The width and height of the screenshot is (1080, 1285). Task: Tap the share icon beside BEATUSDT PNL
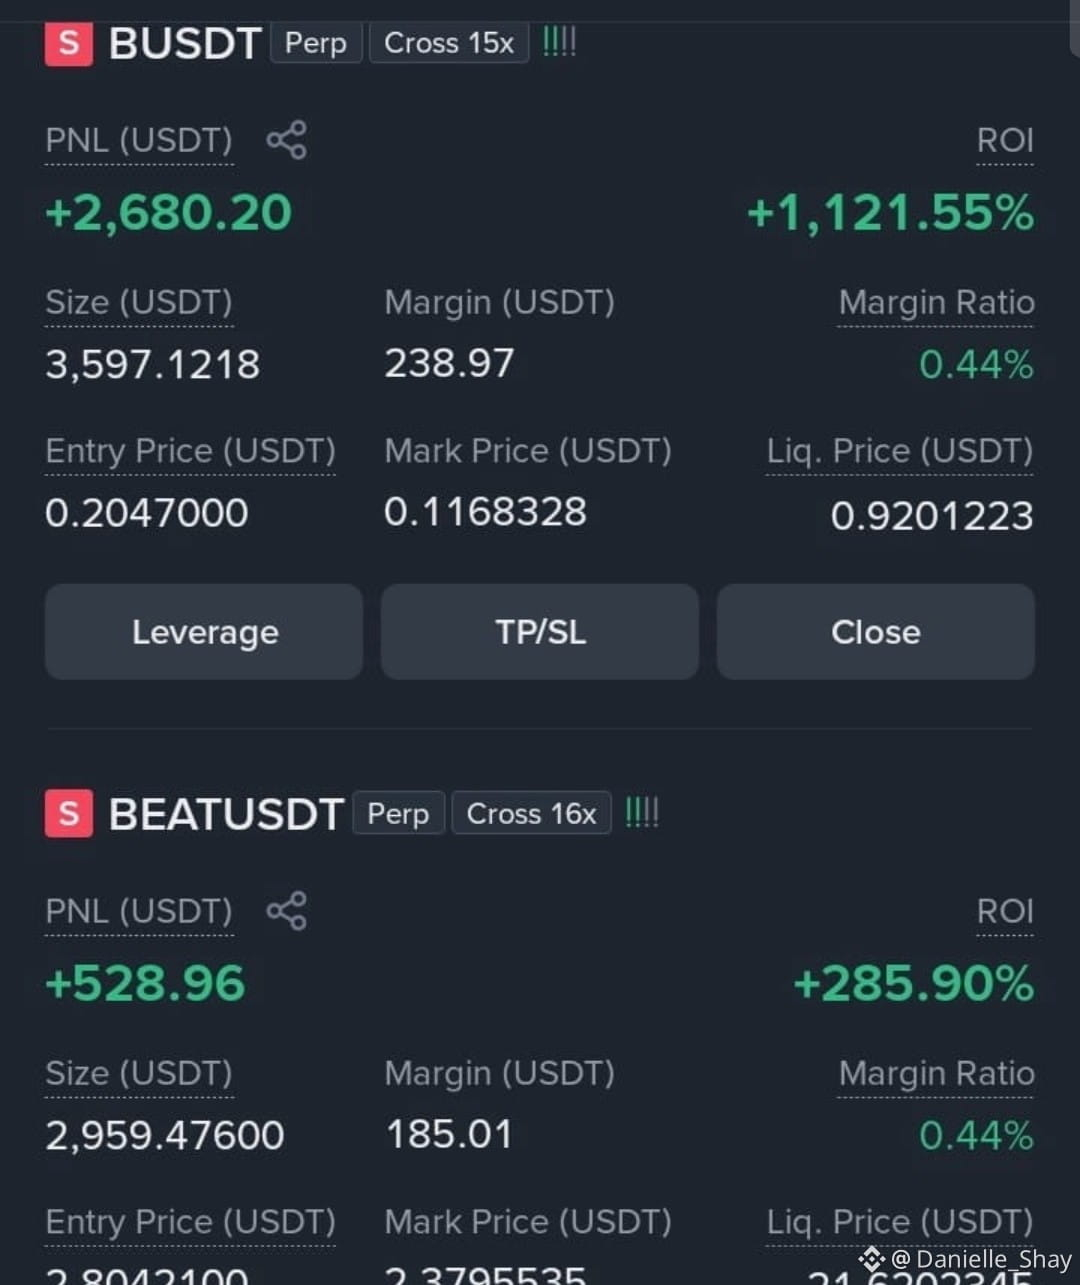point(286,911)
